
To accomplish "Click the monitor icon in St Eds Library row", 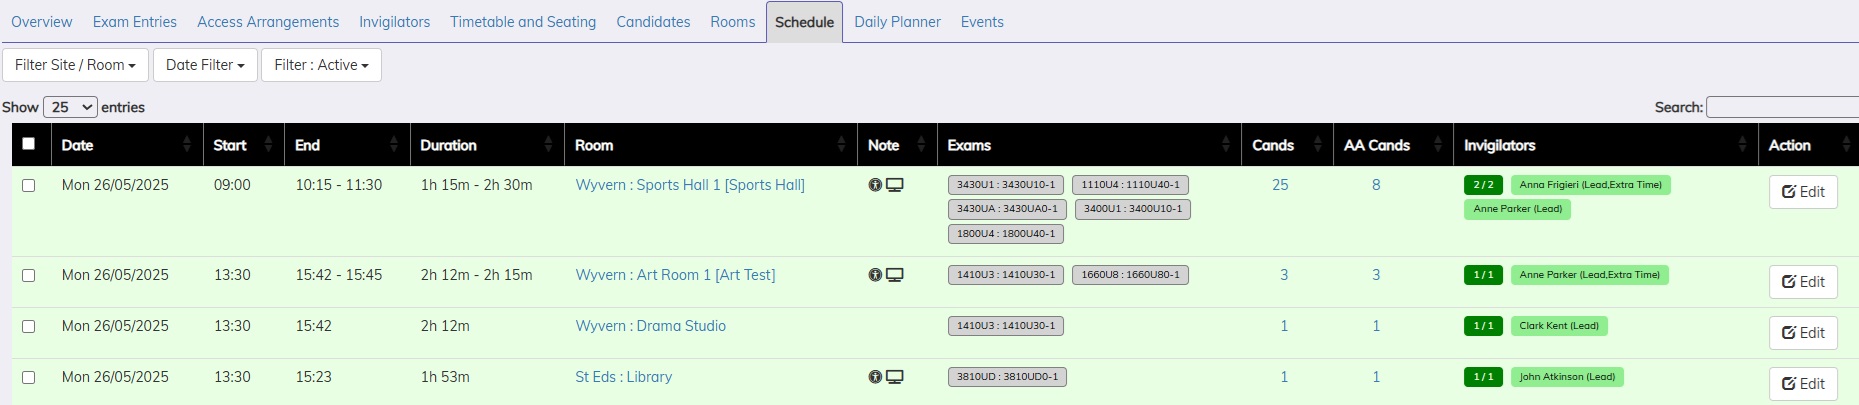I will coord(895,377).
